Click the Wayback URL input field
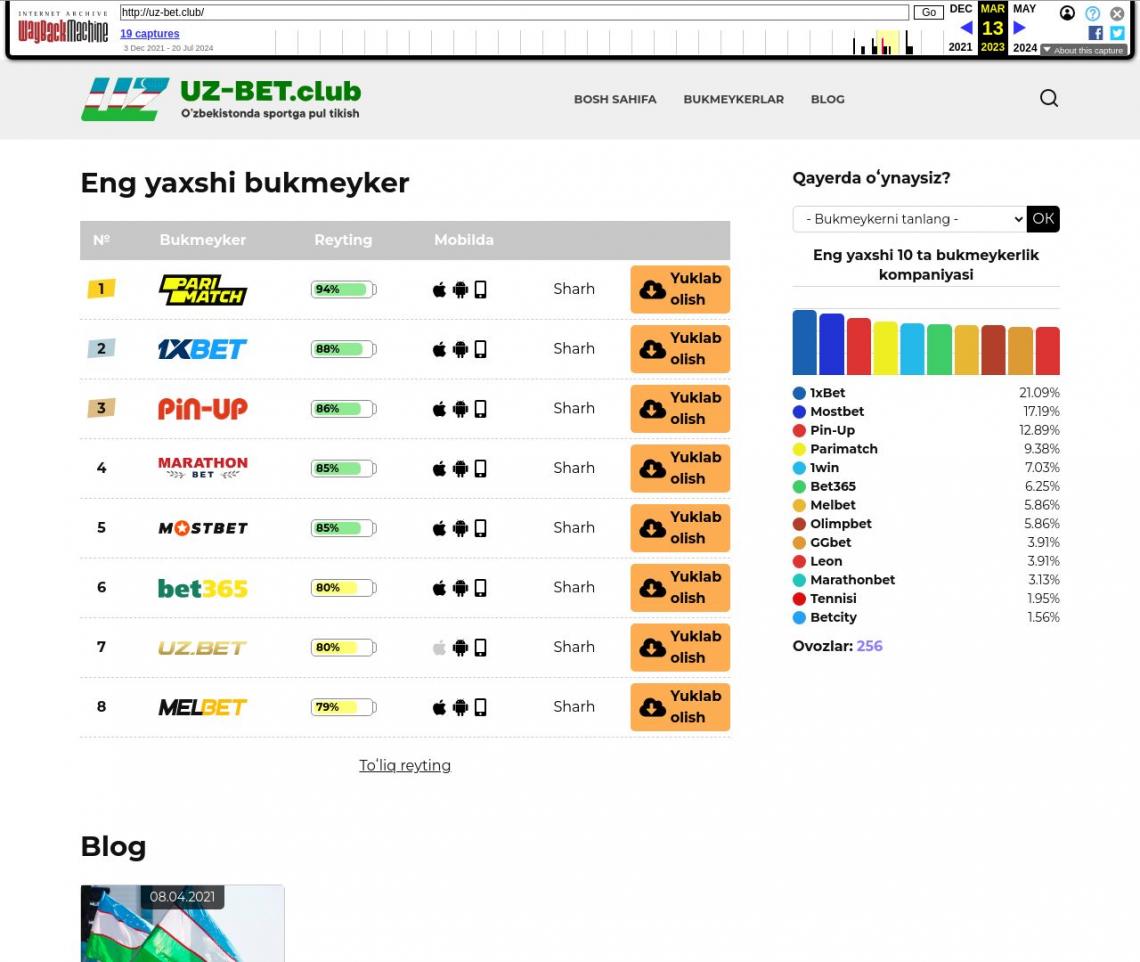Screen dimensions: 1140x962 (x=514, y=12)
